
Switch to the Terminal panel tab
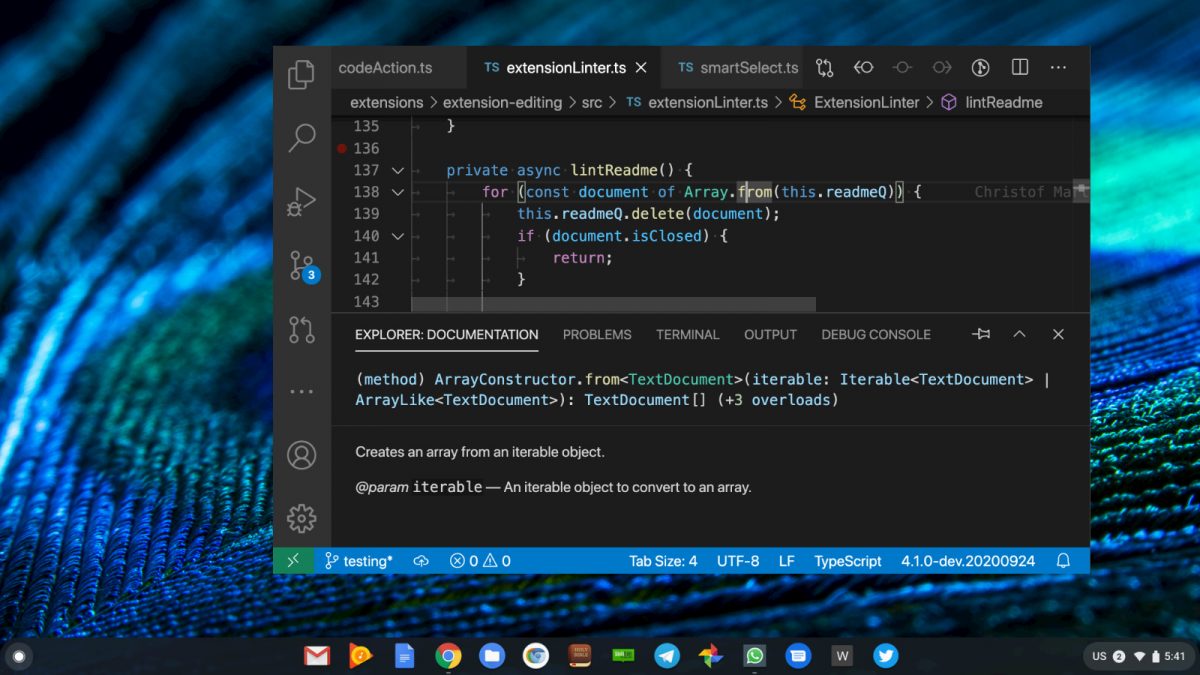click(688, 335)
